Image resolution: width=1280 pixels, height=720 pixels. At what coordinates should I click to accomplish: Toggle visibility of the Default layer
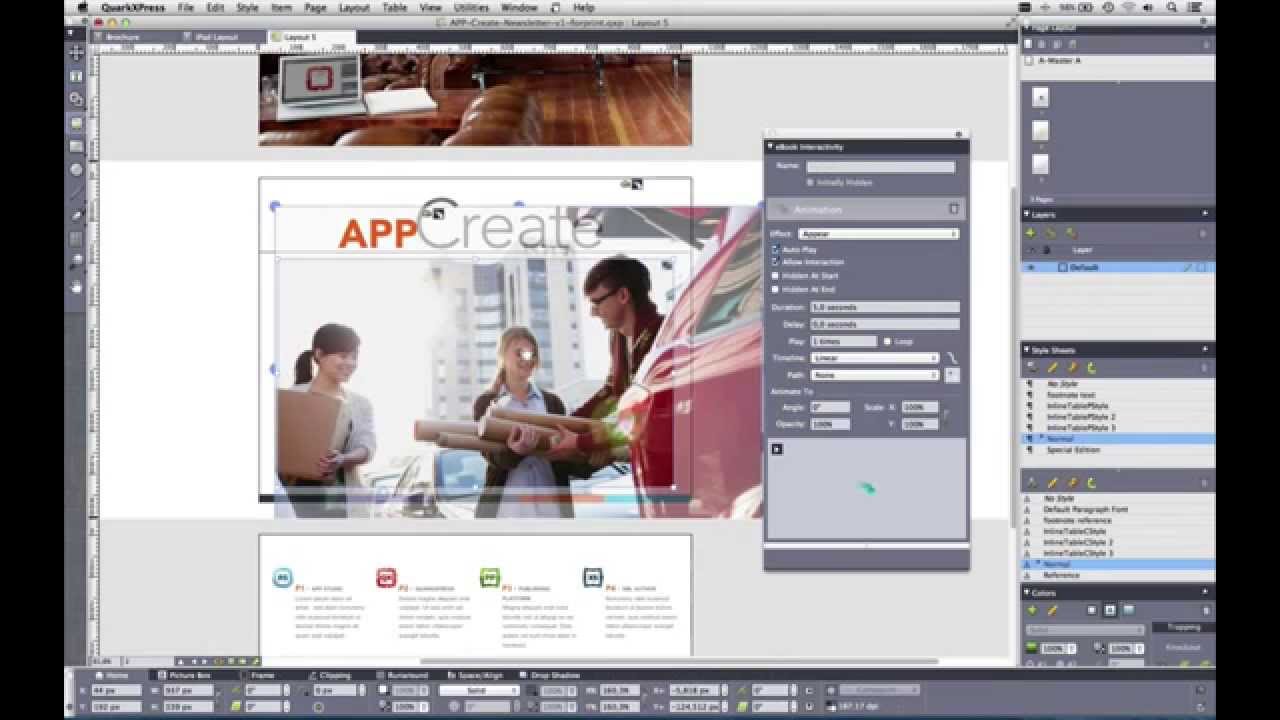pos(1031,267)
